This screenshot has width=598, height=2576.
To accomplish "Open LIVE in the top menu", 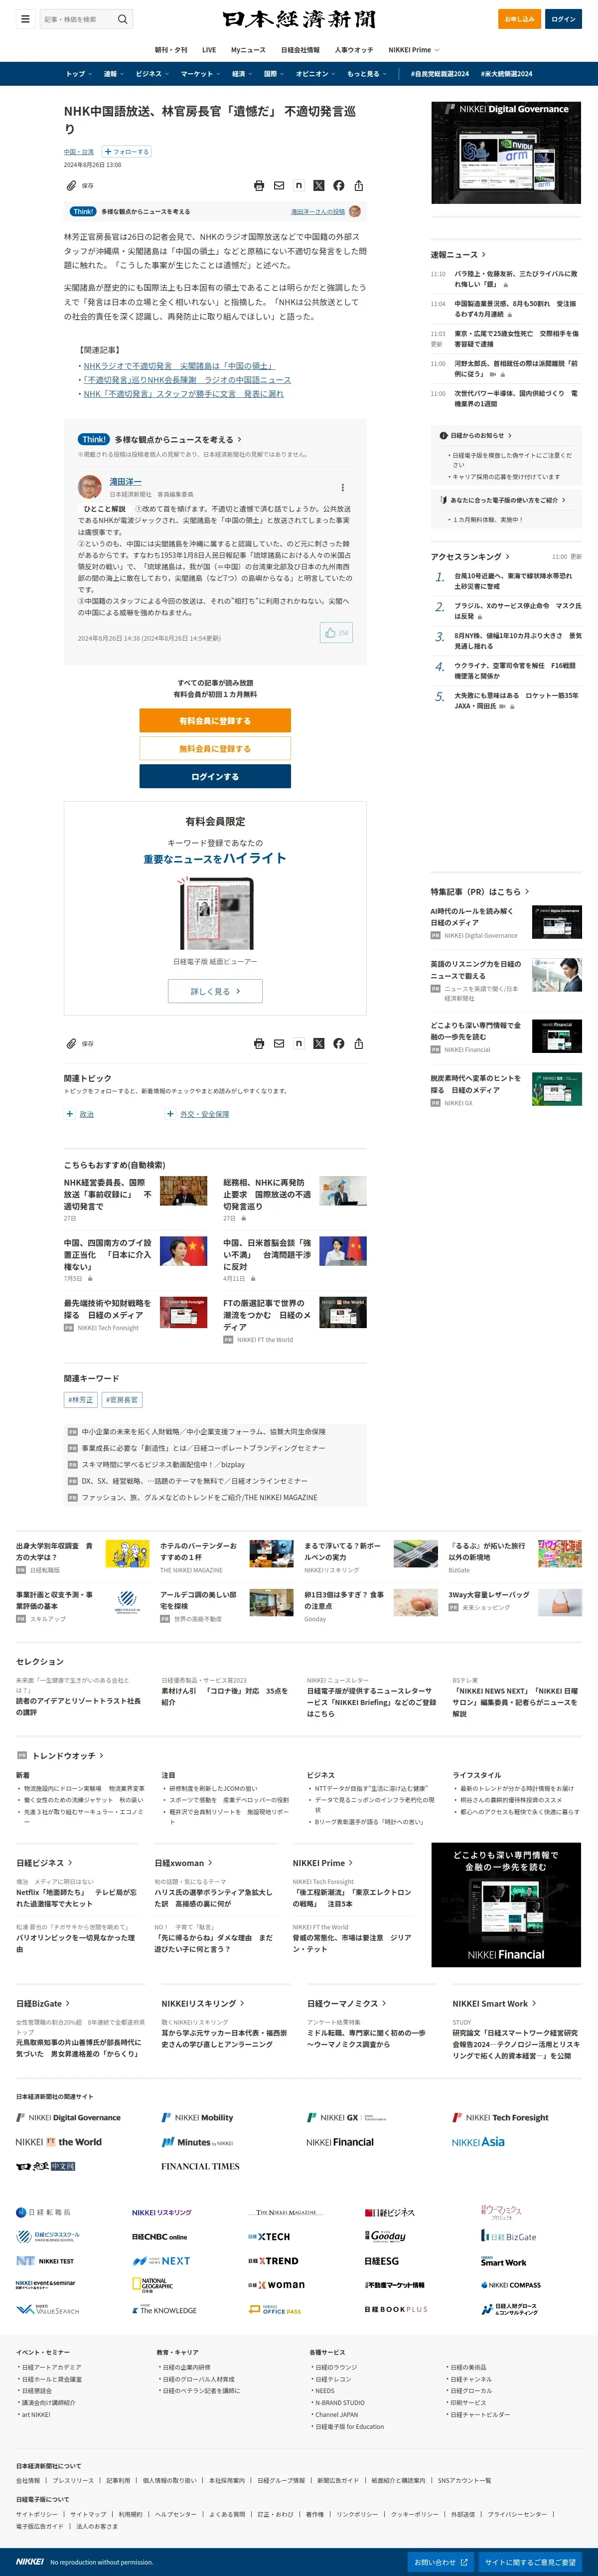I will [x=209, y=49].
